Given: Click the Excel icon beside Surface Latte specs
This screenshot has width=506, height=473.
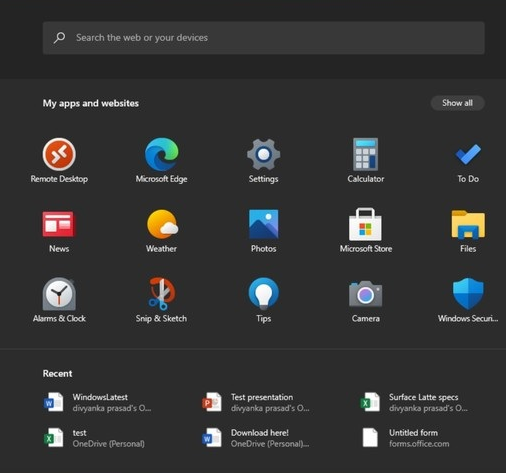Looking at the screenshot, I should click(x=370, y=402).
